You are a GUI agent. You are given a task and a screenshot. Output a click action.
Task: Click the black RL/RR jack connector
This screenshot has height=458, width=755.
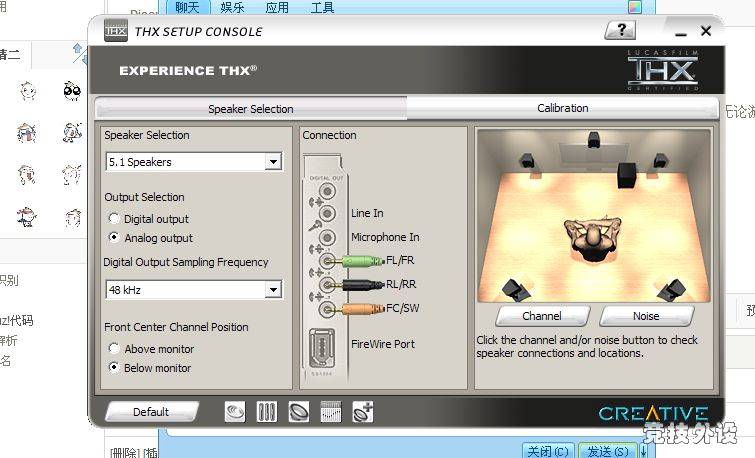click(x=358, y=285)
